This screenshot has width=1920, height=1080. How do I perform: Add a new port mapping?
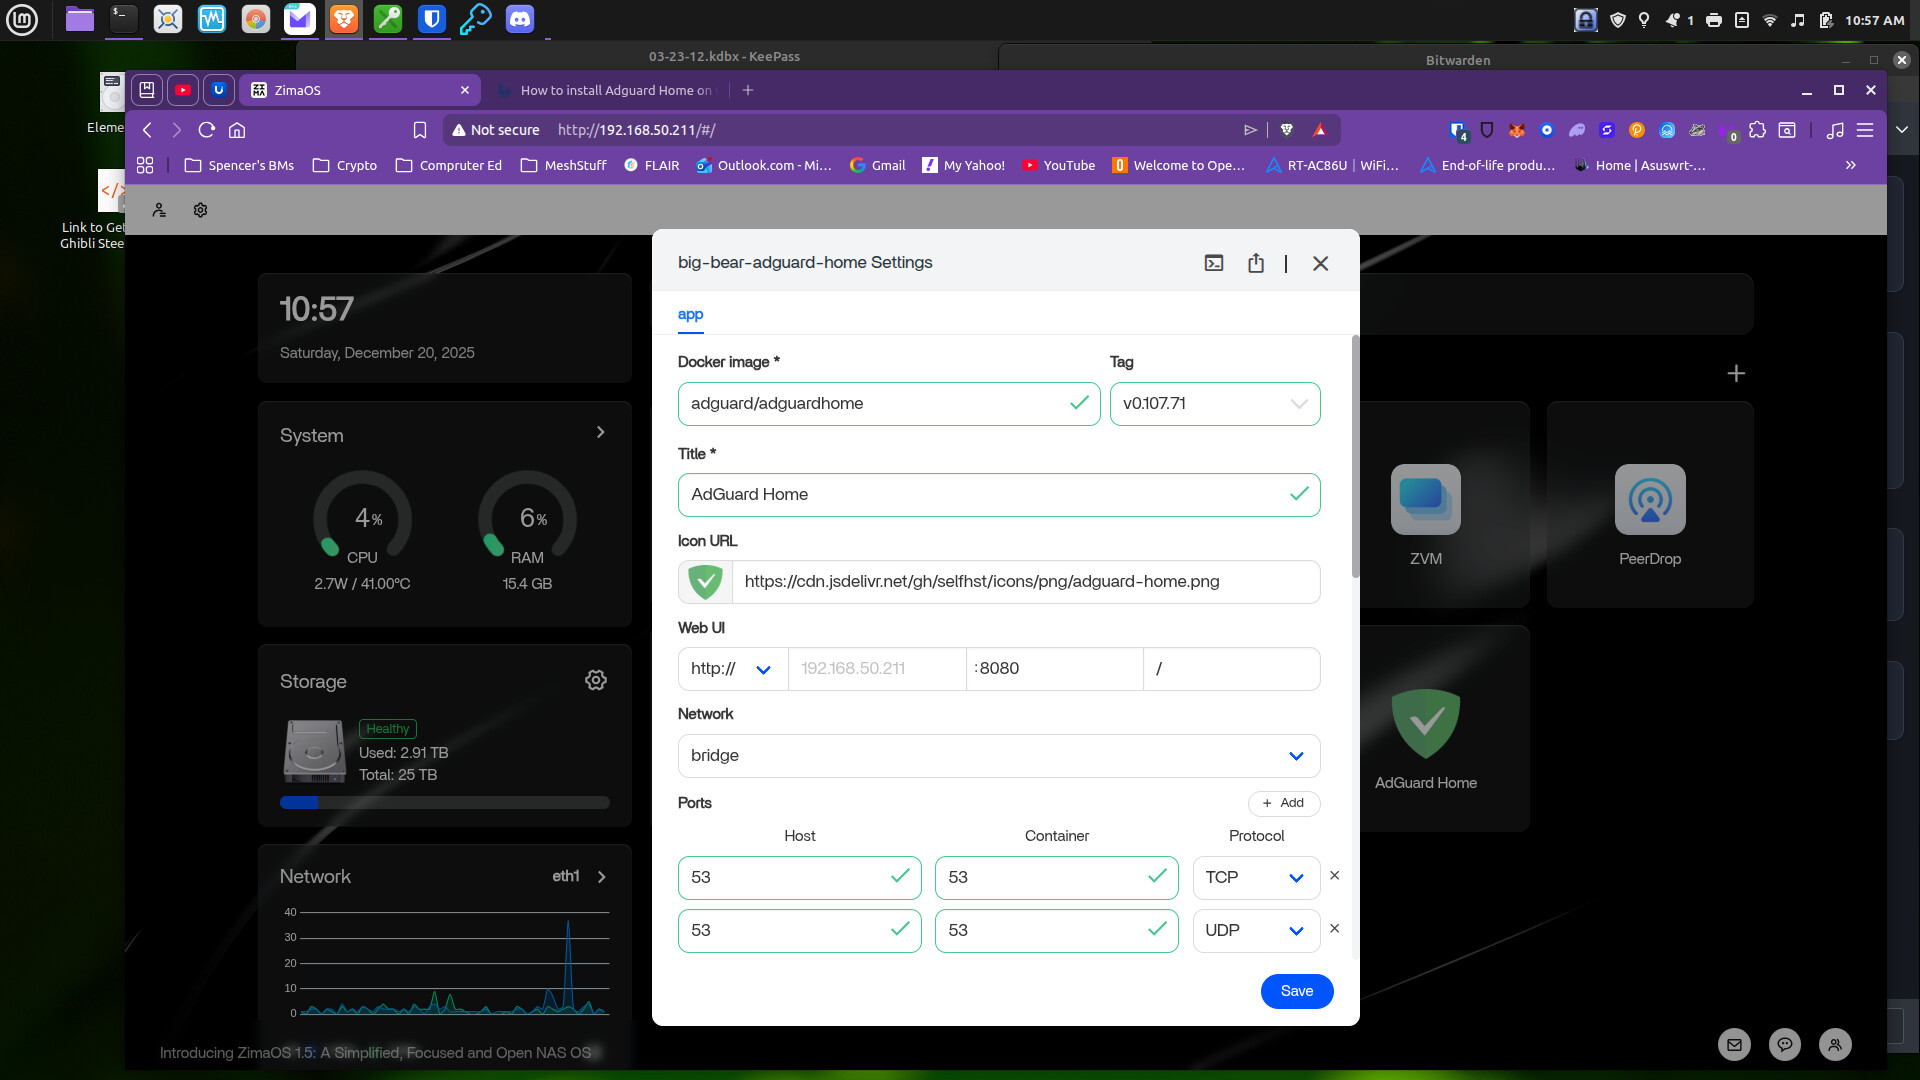pyautogui.click(x=1284, y=803)
